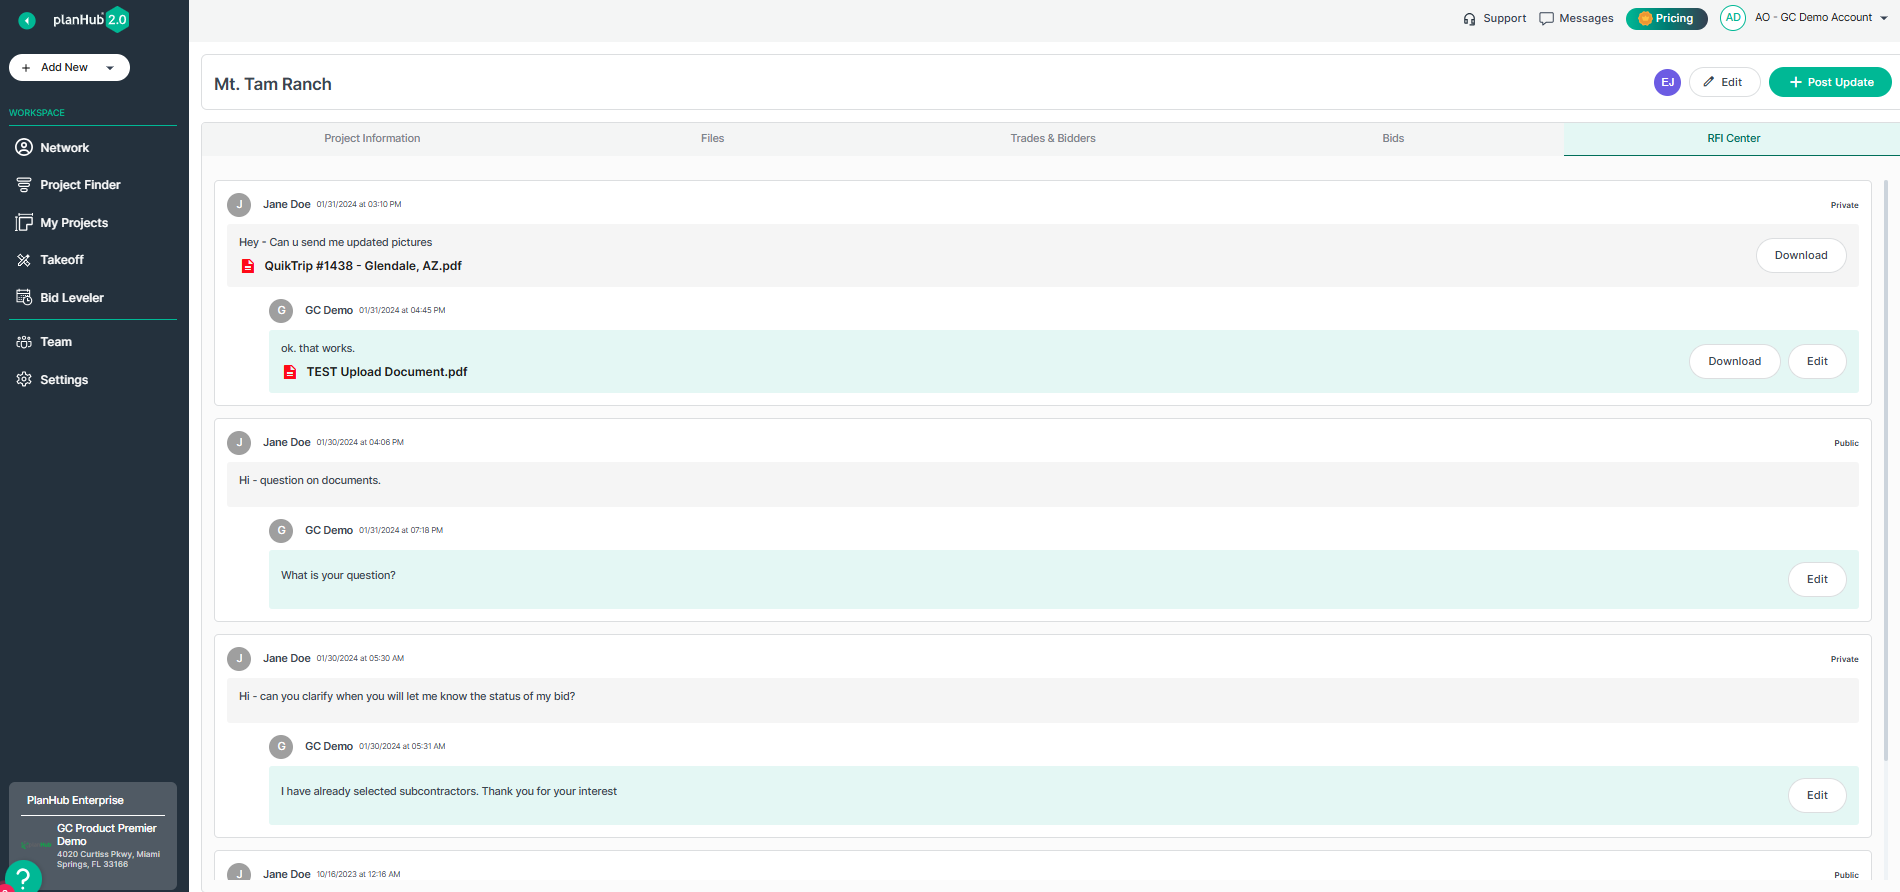Click the Support headset icon
The height and width of the screenshot is (892, 1900).
[1469, 19]
